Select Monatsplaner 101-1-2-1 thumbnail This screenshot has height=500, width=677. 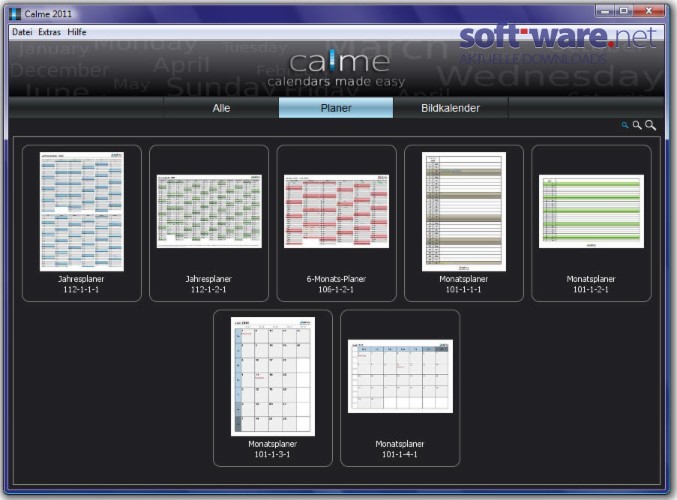pos(591,211)
